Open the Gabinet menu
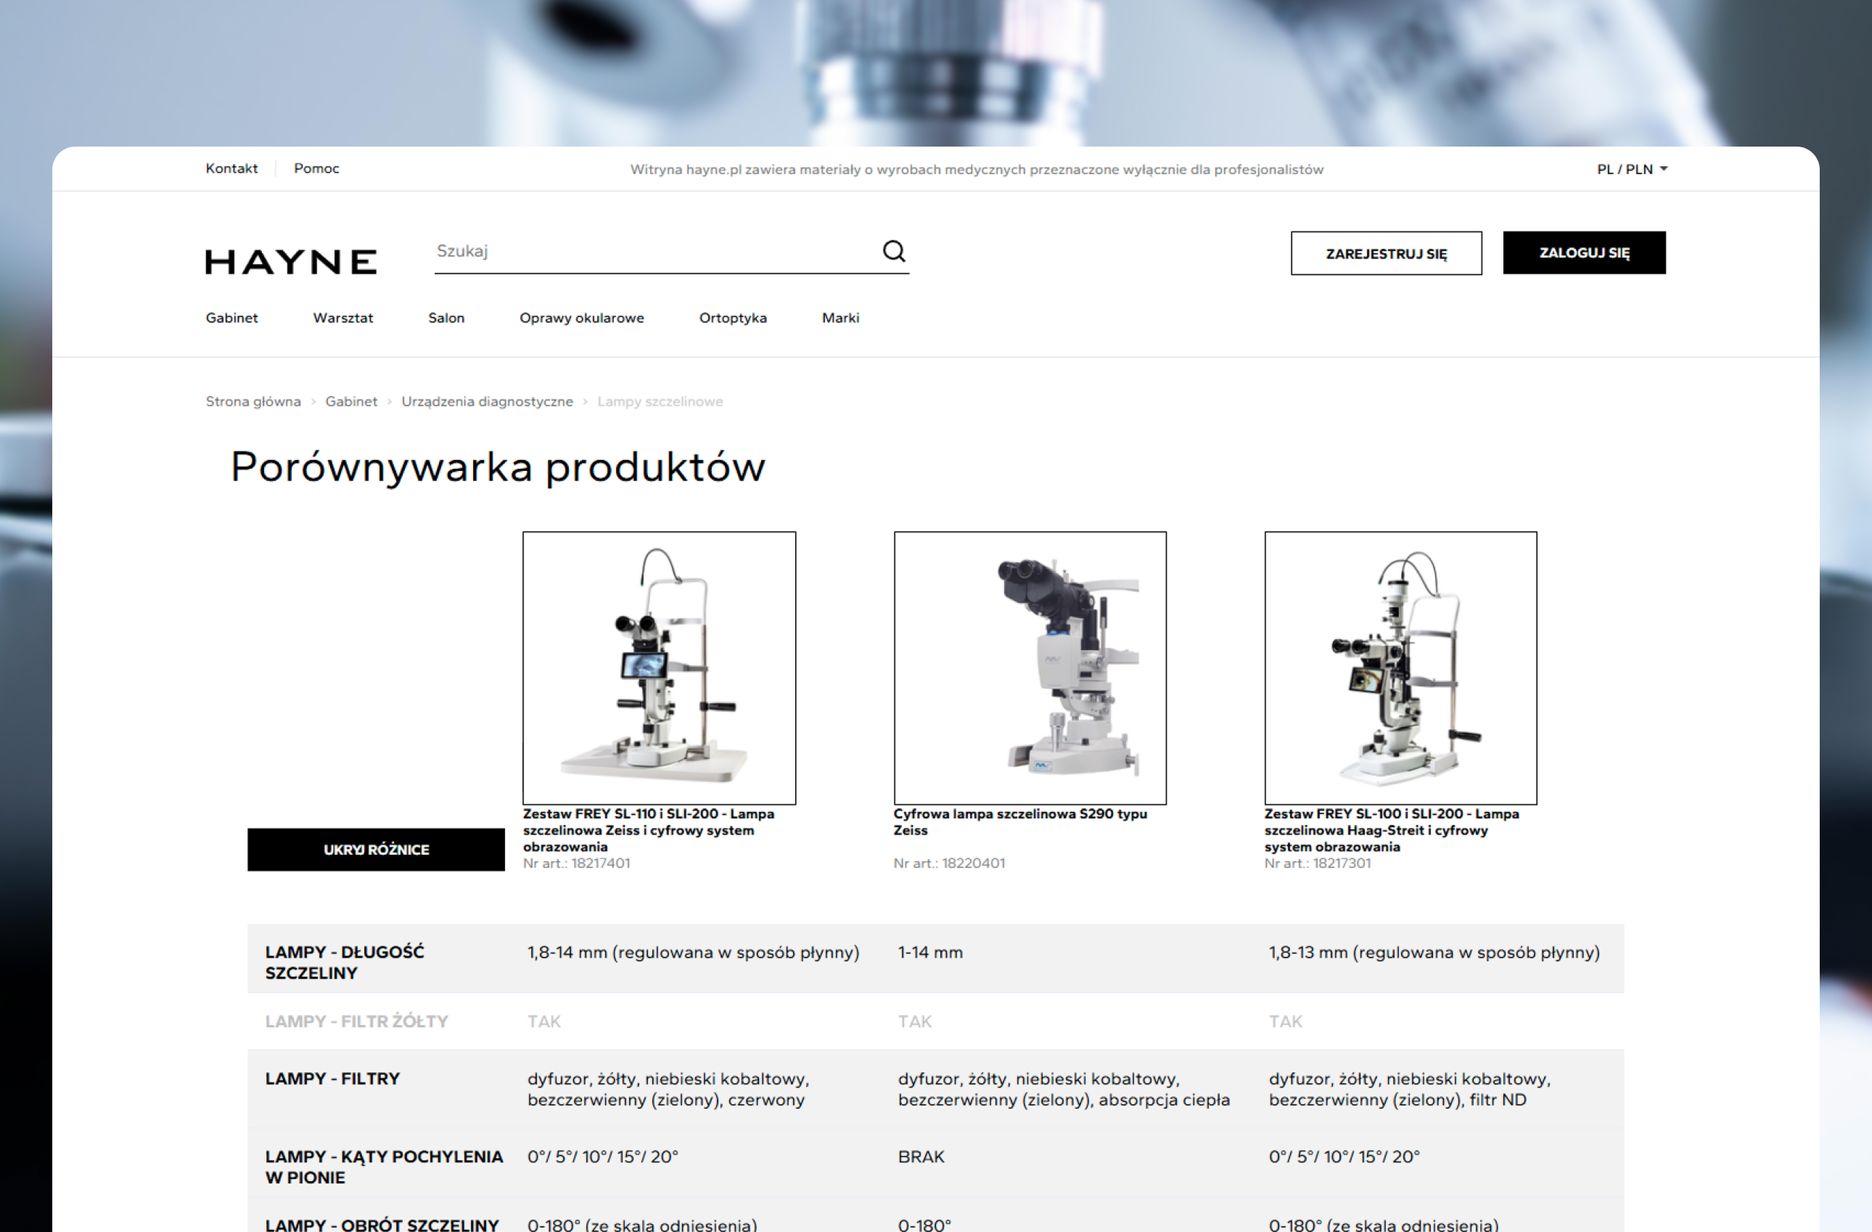Screen dimensions: 1872x1232 232,318
